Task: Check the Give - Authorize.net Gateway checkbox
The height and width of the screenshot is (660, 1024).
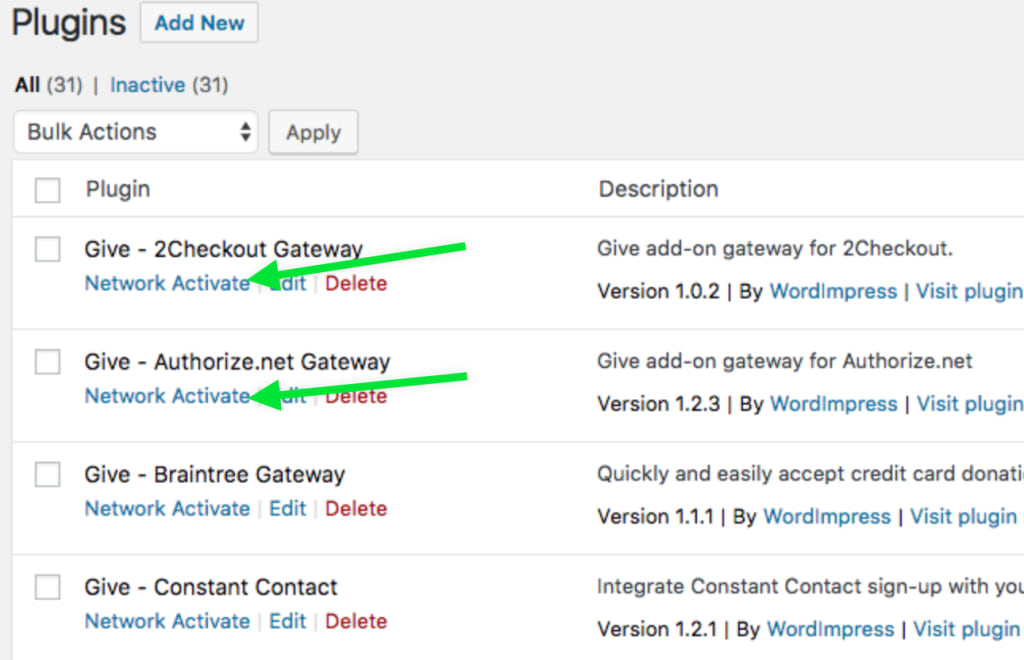Action: (x=48, y=362)
